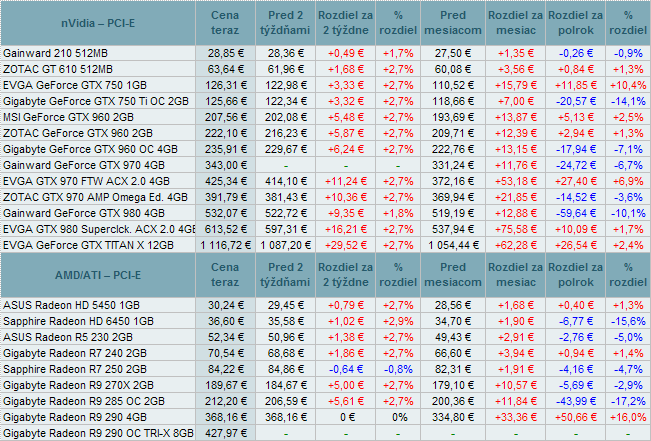Select EVGA GTX 980 Superclck. ACX 2.0 row

tap(99, 229)
